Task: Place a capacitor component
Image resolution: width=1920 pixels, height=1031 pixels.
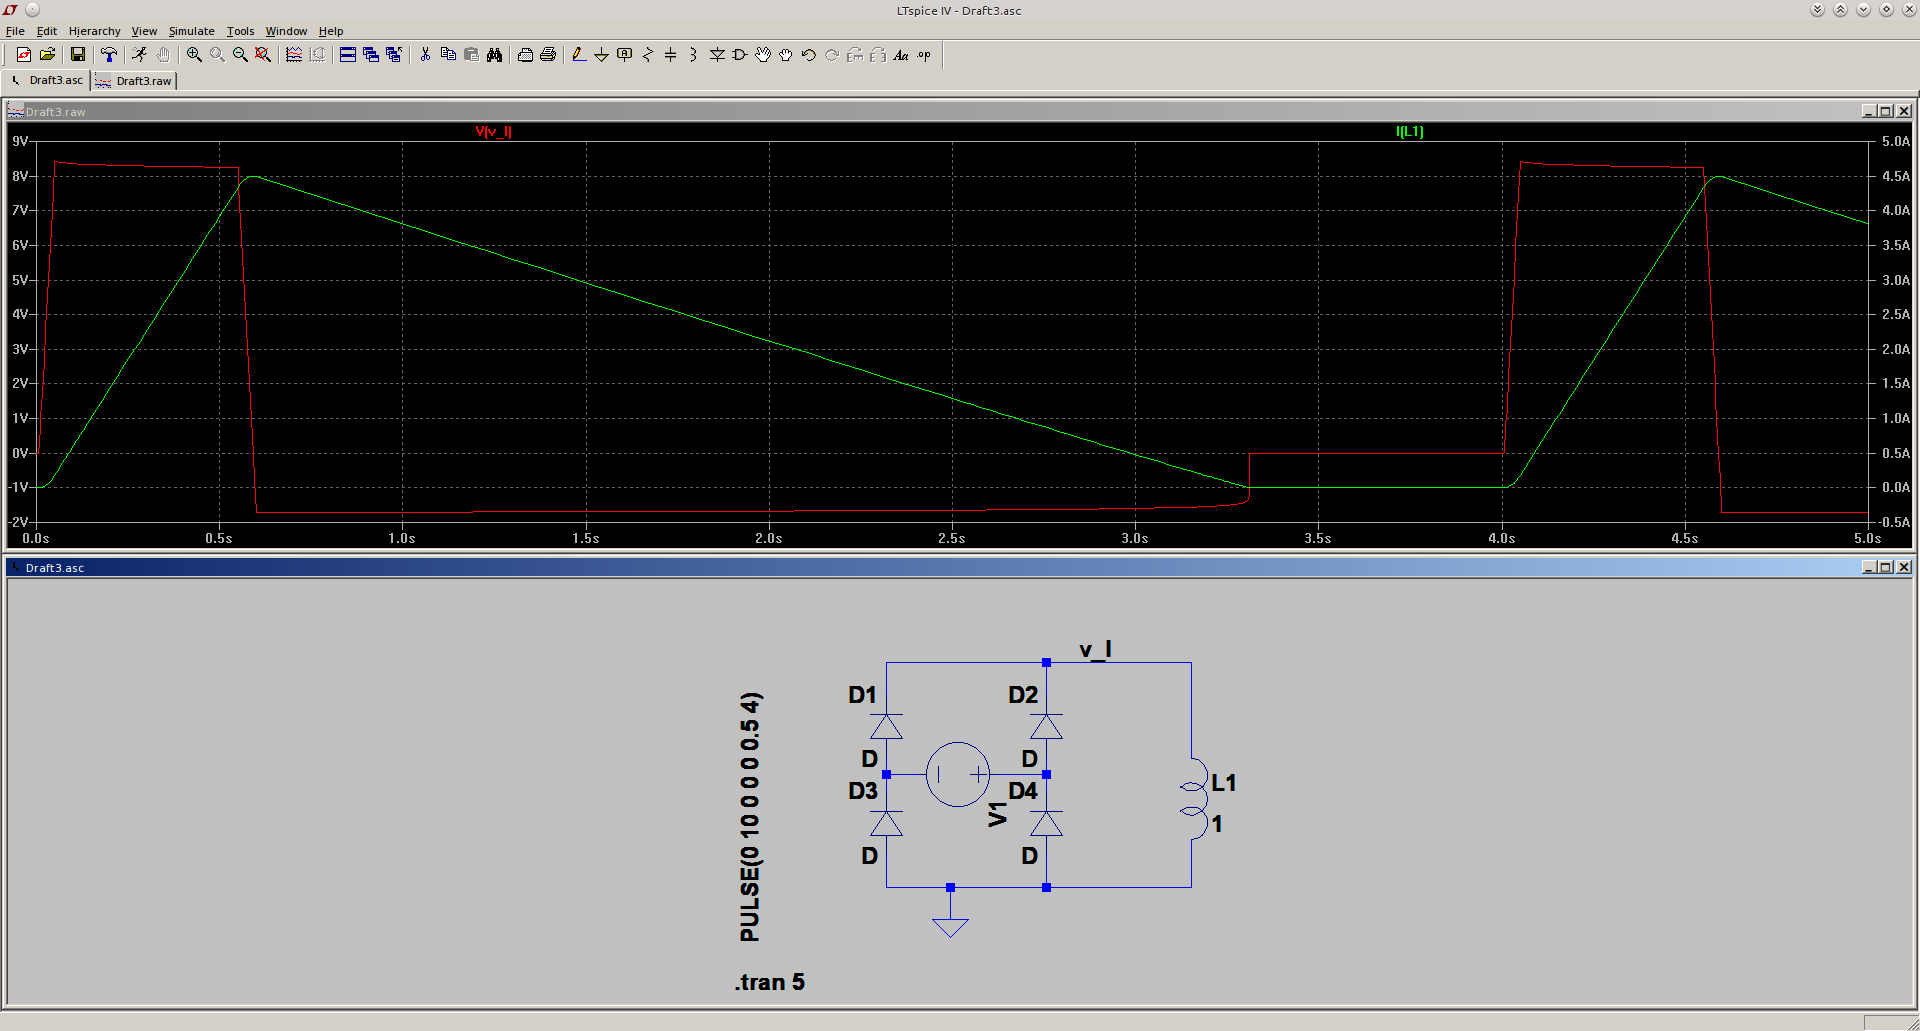Action: (x=671, y=55)
